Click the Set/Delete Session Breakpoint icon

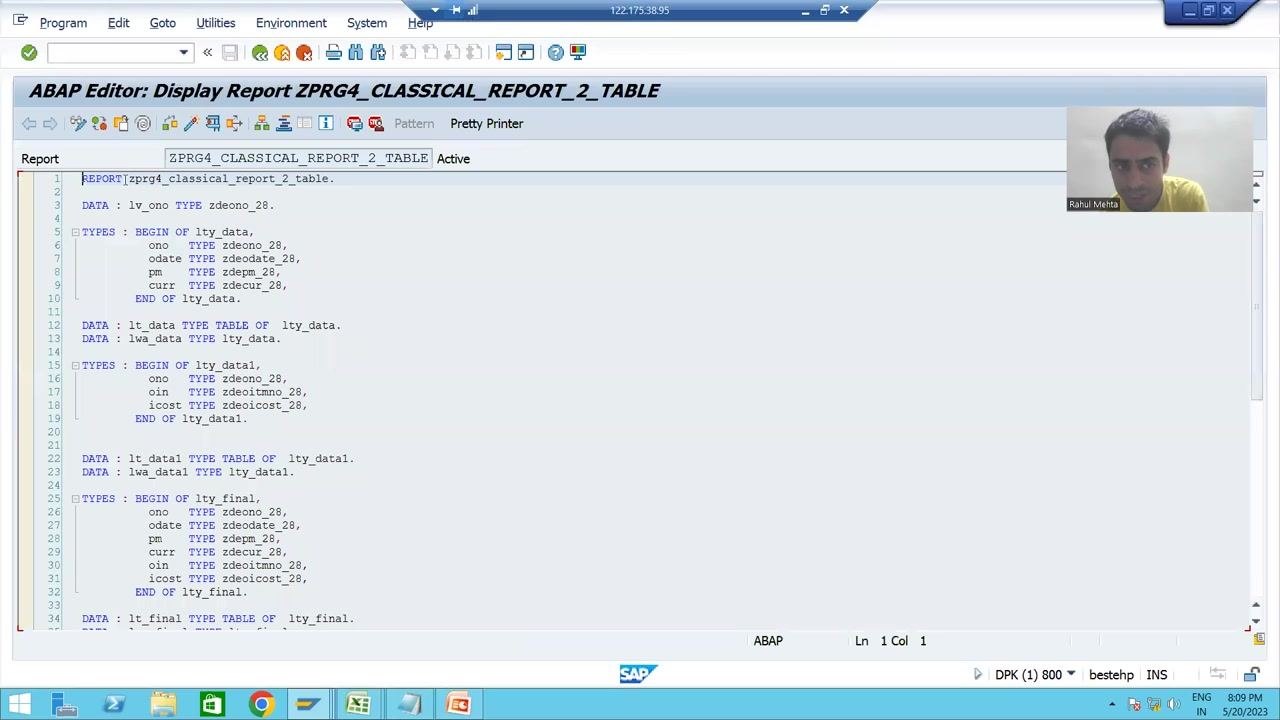pos(354,123)
